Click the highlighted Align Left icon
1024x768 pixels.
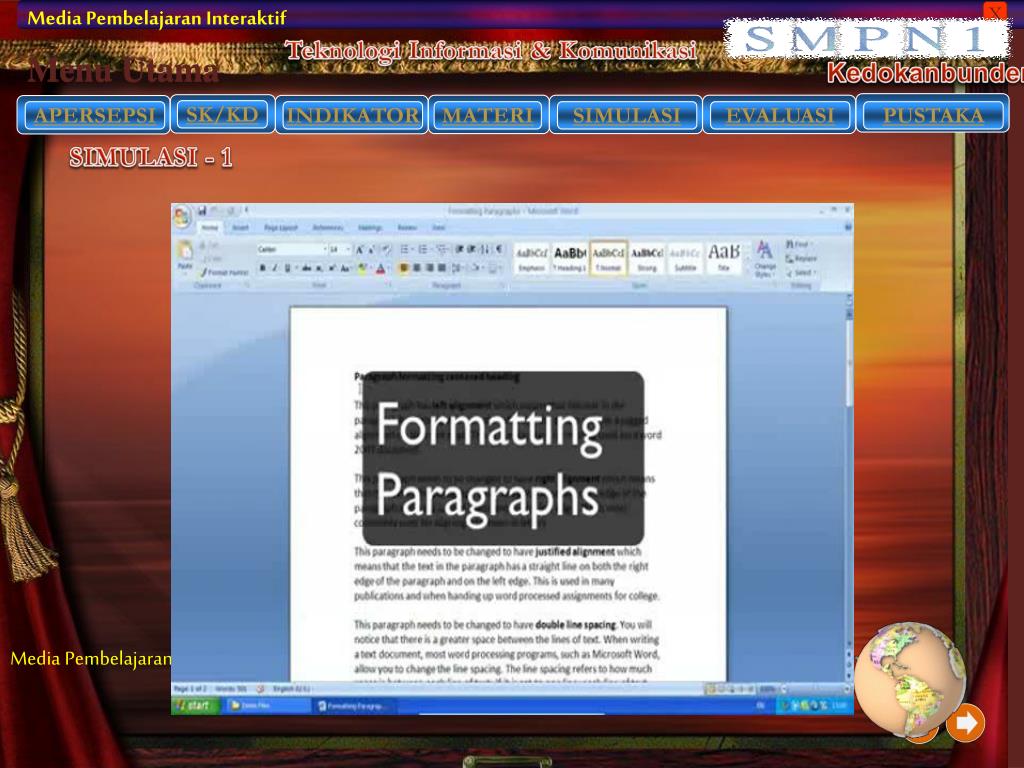click(404, 268)
